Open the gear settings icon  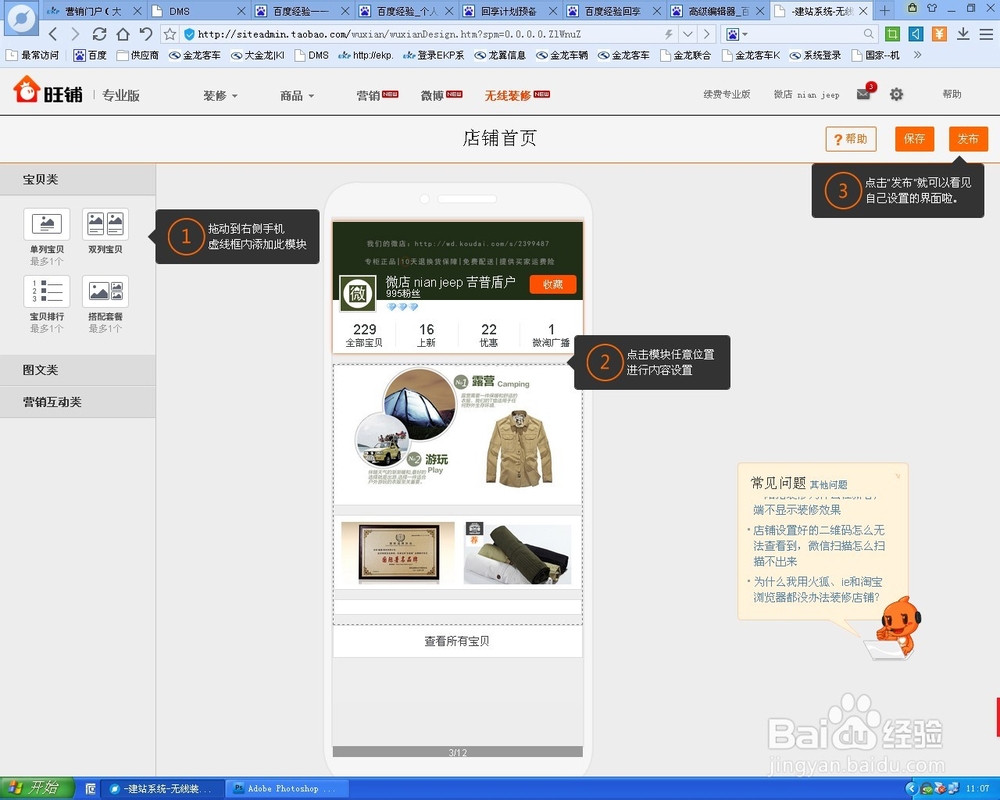896,93
